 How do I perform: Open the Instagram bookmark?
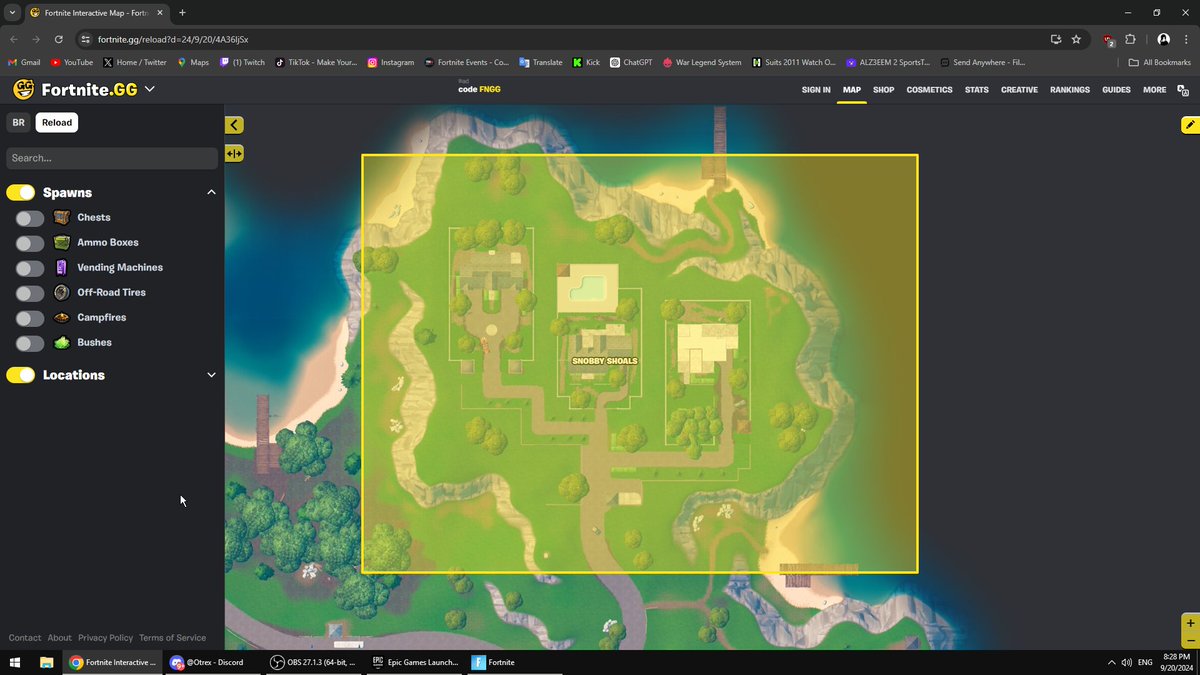pyautogui.click(x=391, y=62)
